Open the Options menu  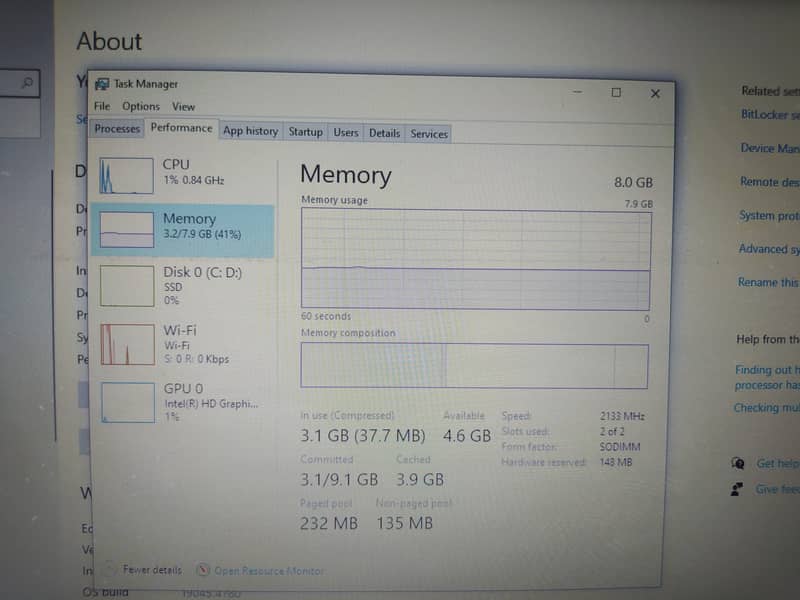pos(141,107)
